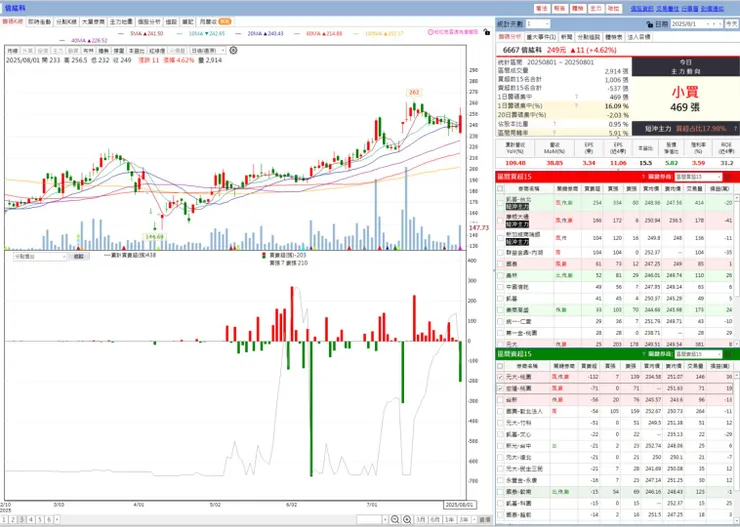Click the zoom out magnifier icon
This screenshot has width=740, height=527.
pyautogui.click(x=395, y=519)
